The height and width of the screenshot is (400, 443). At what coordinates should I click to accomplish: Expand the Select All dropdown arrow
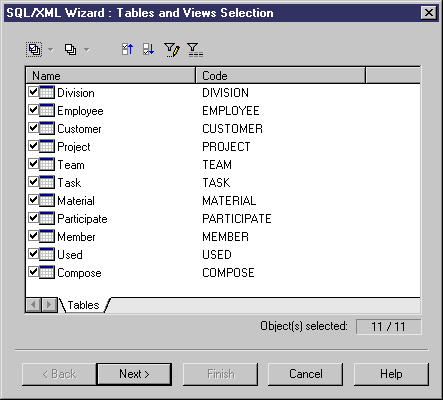point(51,50)
